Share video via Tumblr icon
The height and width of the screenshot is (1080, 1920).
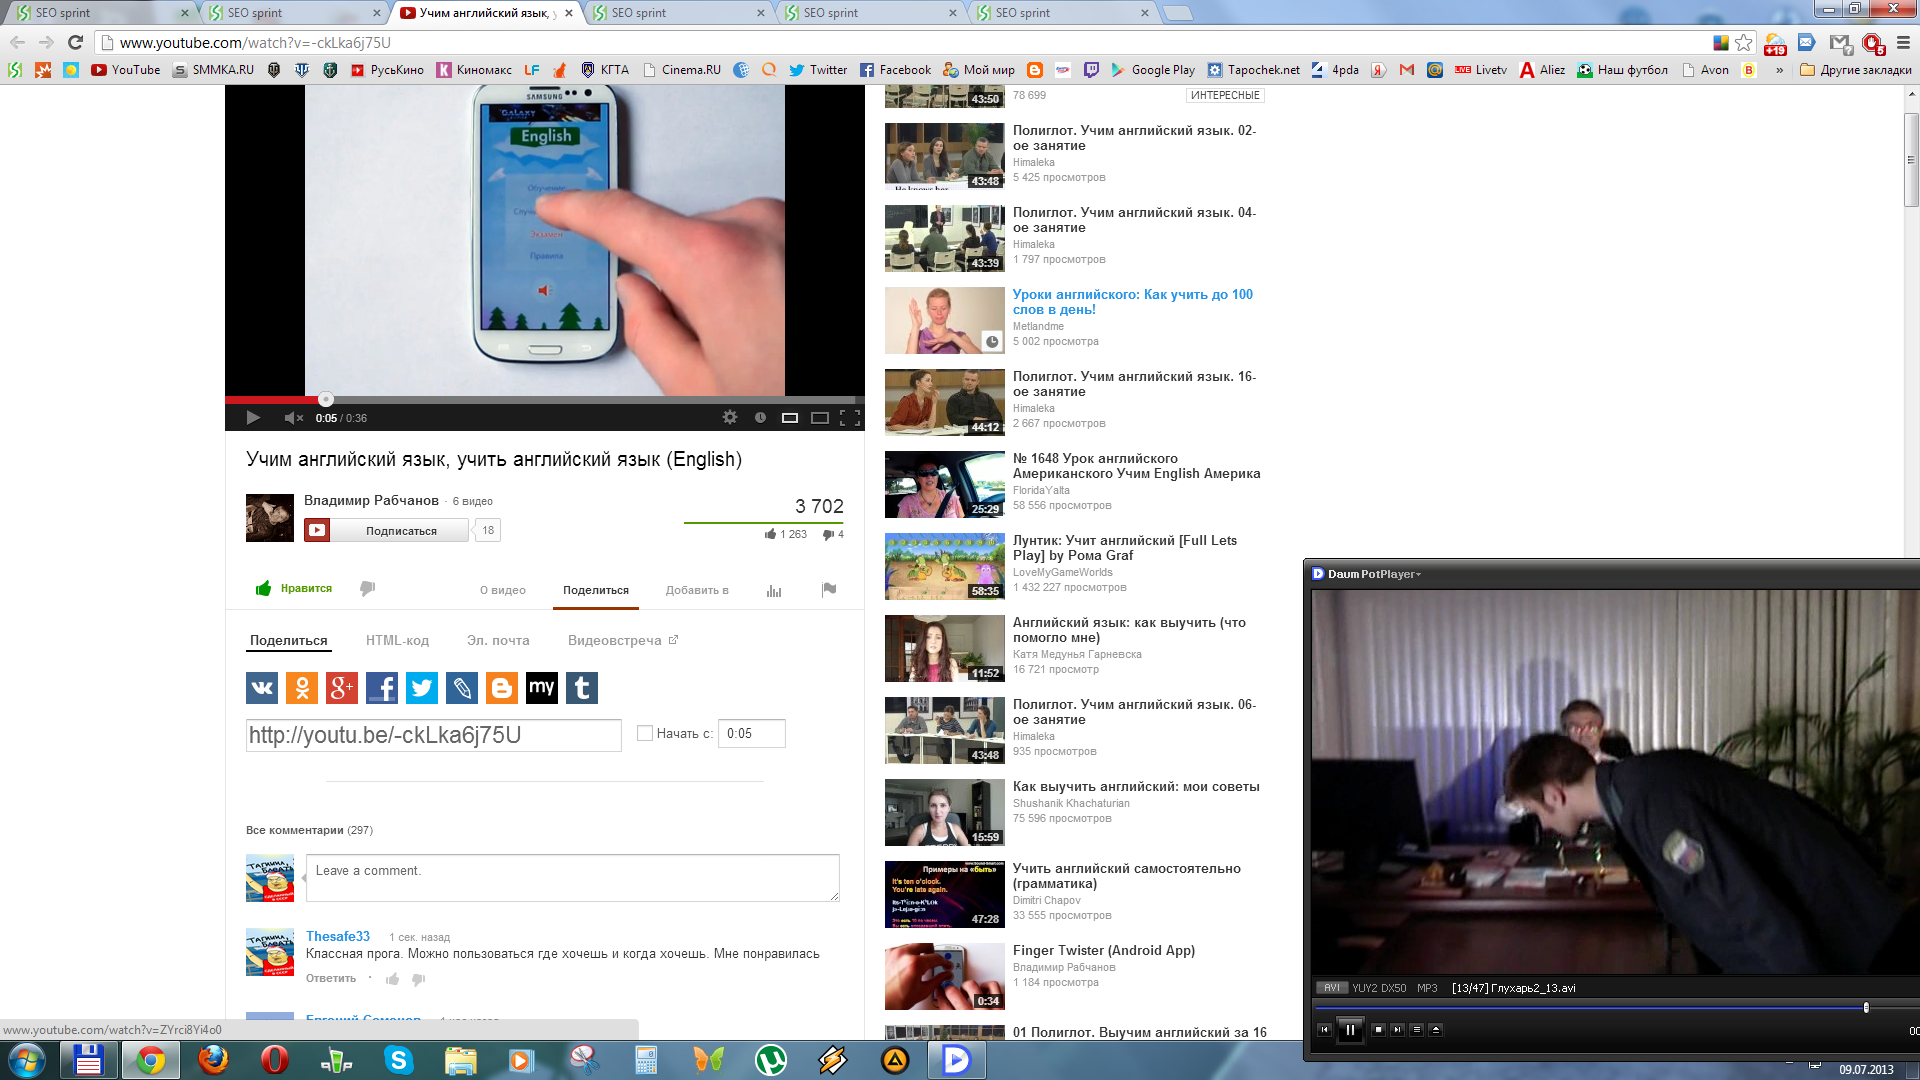pos(582,688)
